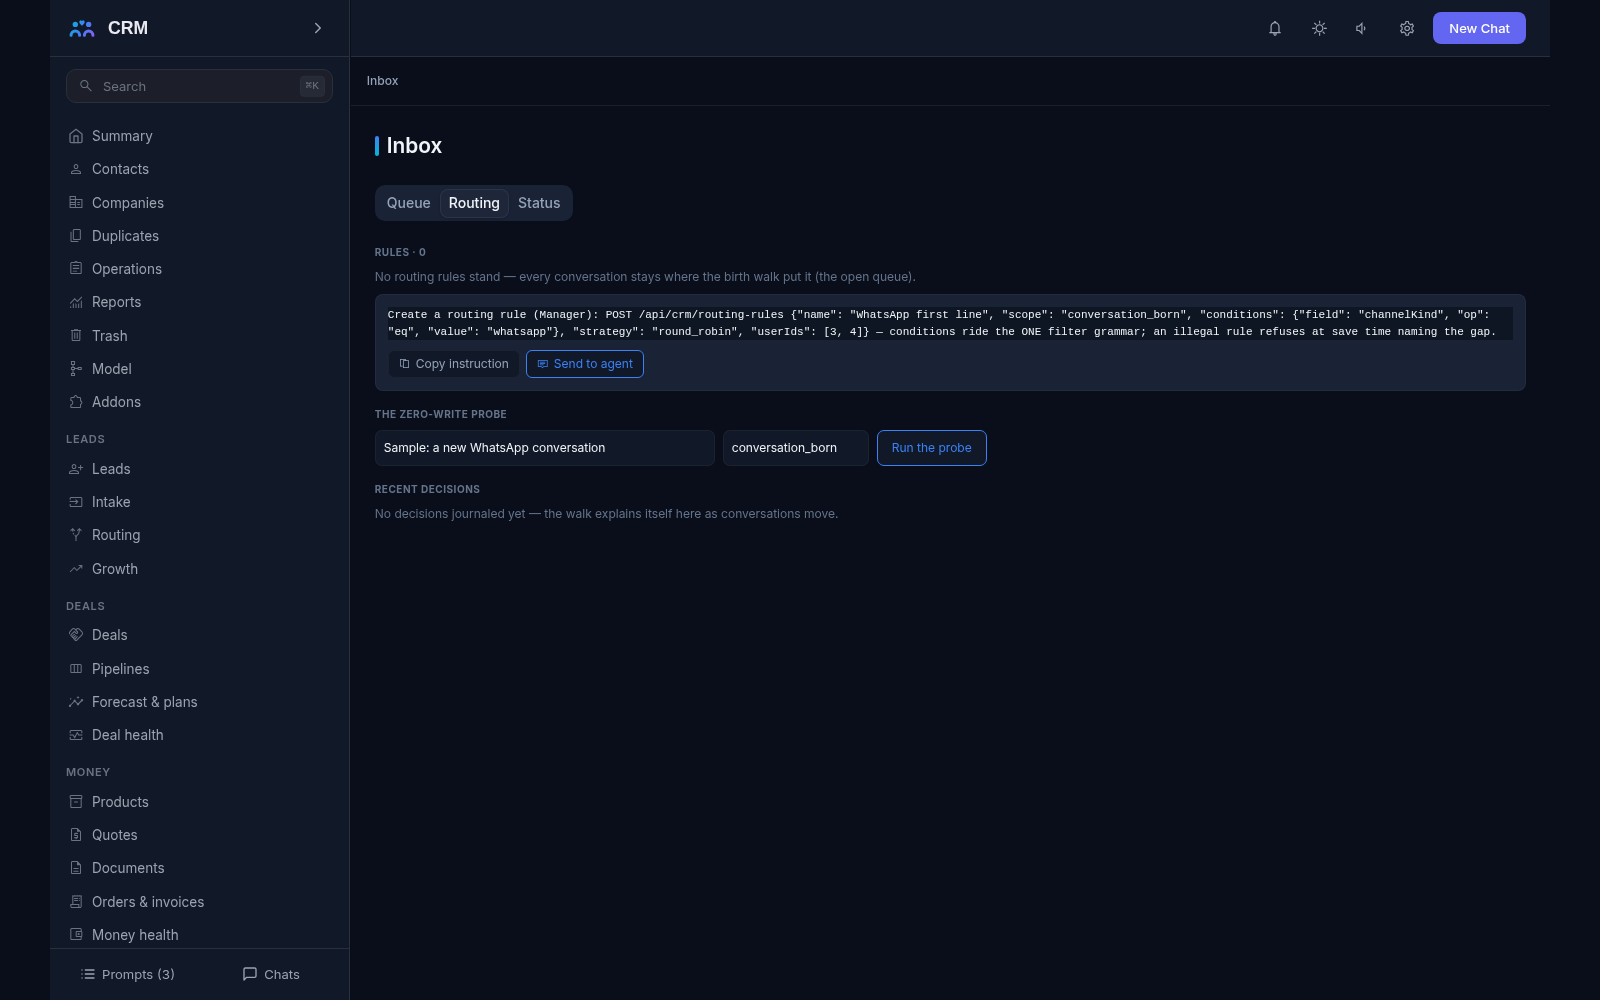Image resolution: width=1600 pixels, height=1000 pixels.
Task: Open Chats at sidebar bottom
Action: point(271,974)
